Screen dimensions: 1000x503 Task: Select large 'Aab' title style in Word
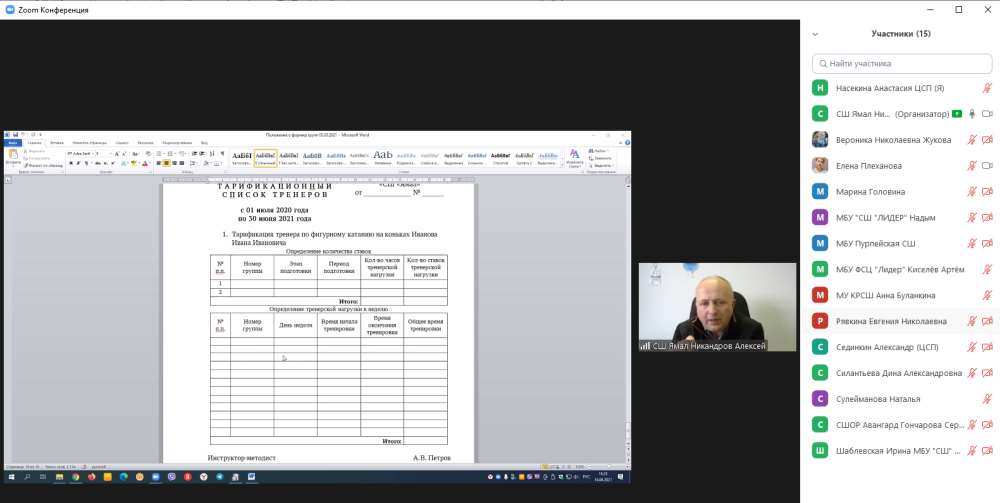(x=383, y=158)
